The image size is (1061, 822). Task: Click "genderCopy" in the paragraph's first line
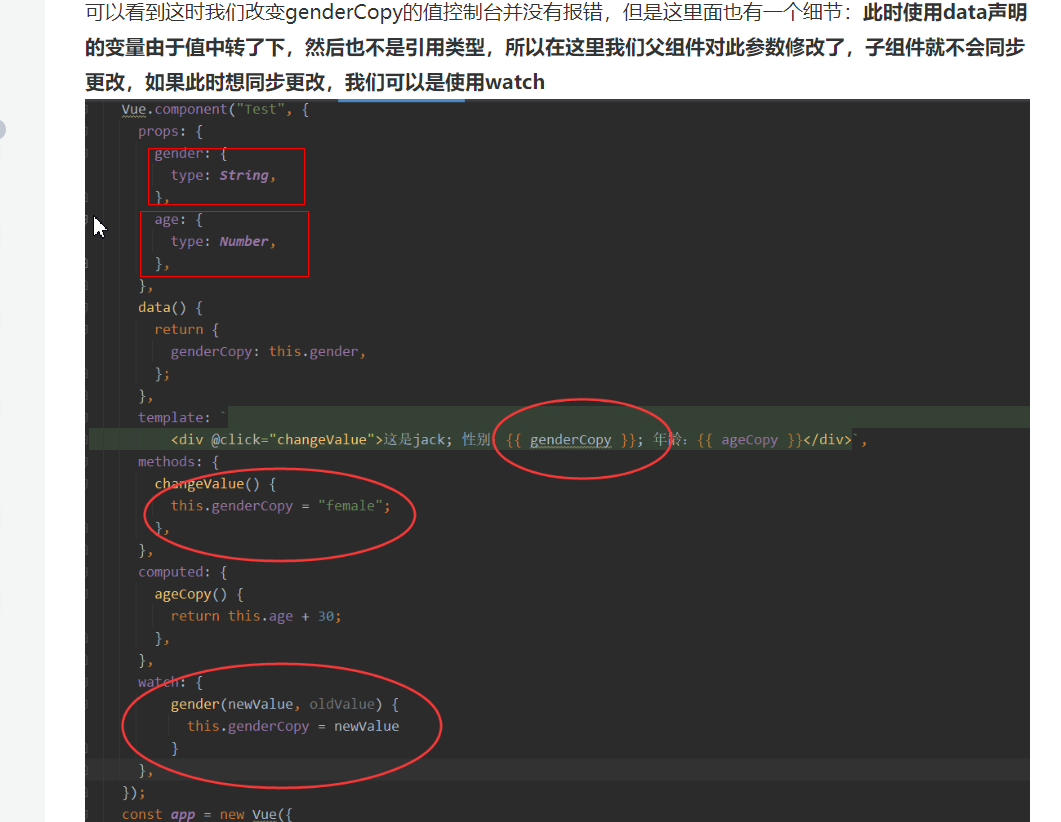[344, 14]
